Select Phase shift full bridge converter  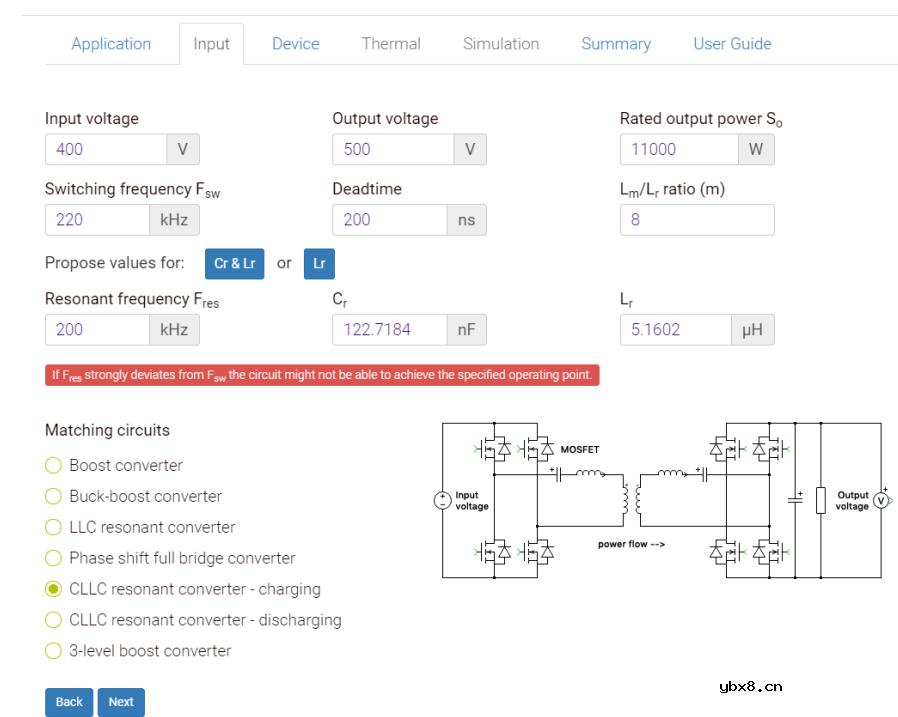(54, 558)
